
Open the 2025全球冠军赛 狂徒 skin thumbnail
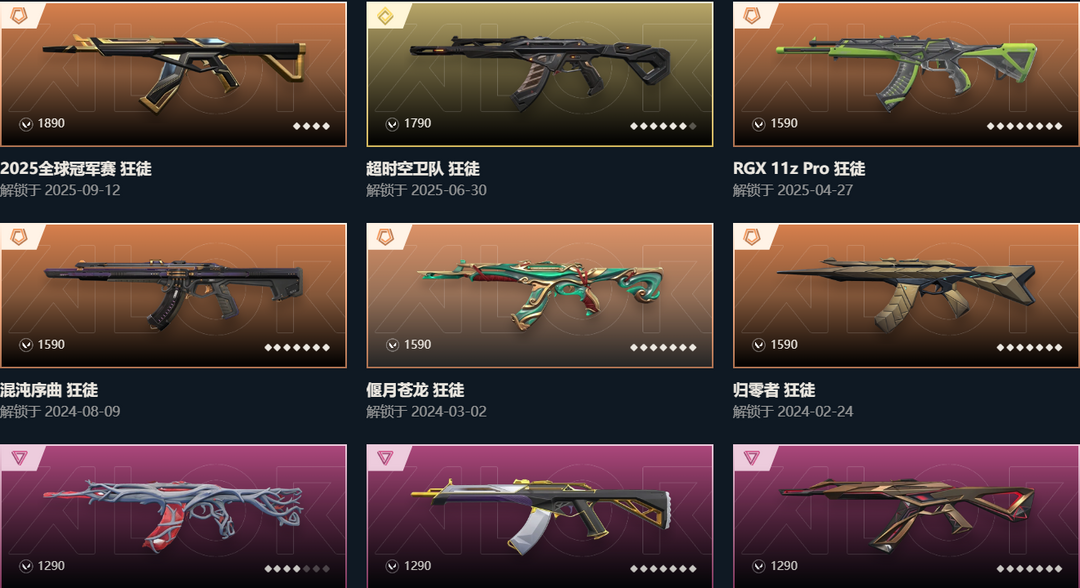[174, 74]
